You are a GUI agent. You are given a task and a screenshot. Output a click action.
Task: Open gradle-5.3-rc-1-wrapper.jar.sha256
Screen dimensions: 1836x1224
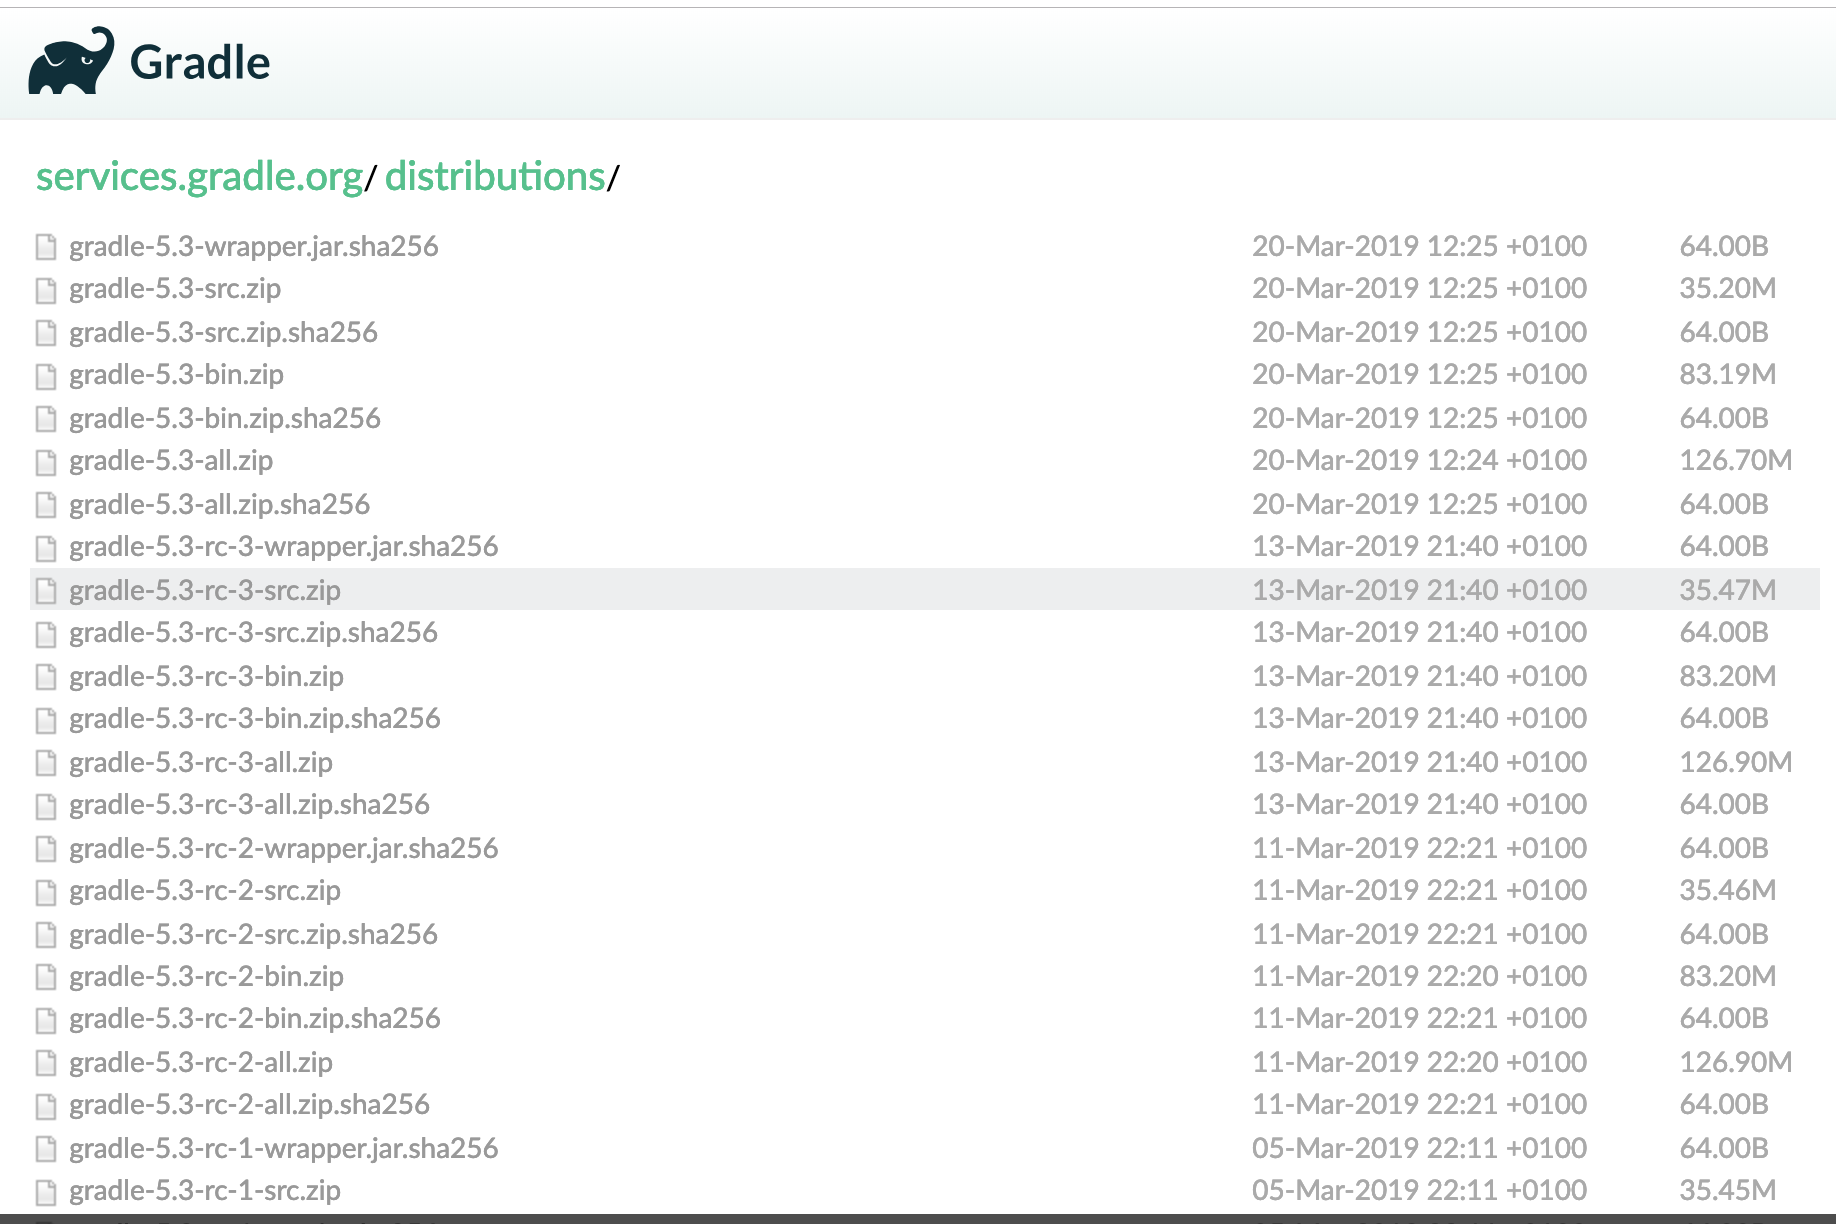tap(283, 1148)
